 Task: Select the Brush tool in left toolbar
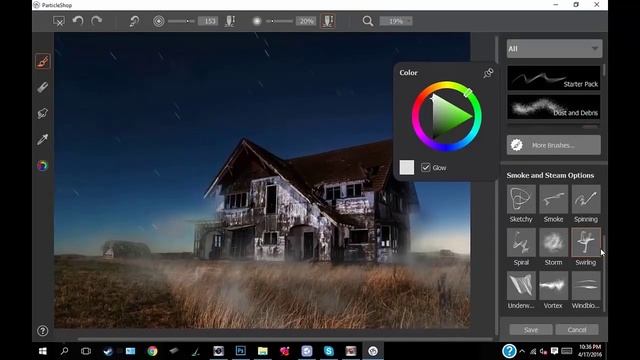[x=42, y=61]
